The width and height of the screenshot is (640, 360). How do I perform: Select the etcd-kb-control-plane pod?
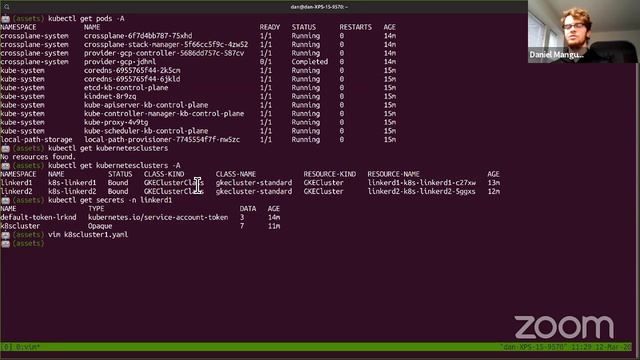126,88
